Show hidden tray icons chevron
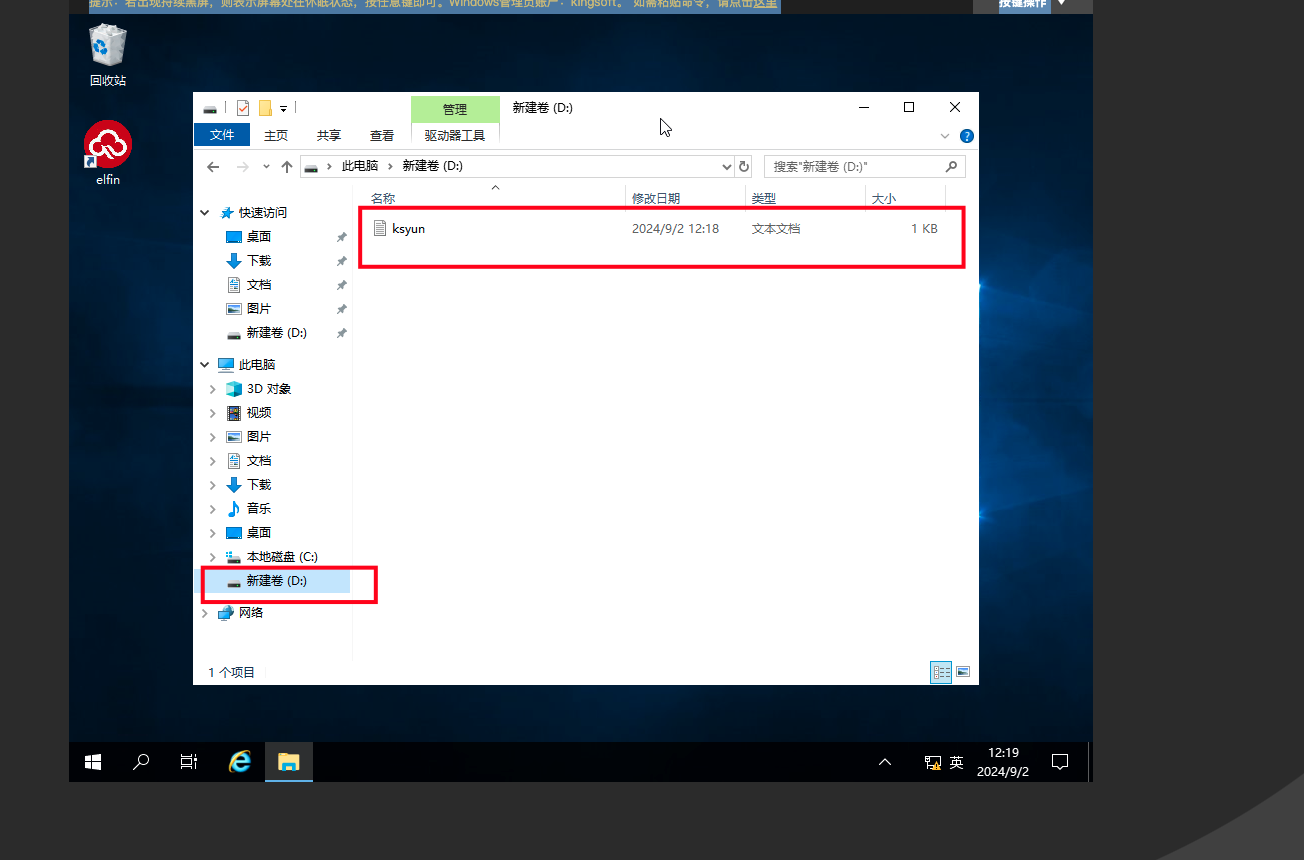This screenshot has height=860, width=1304. [x=885, y=762]
